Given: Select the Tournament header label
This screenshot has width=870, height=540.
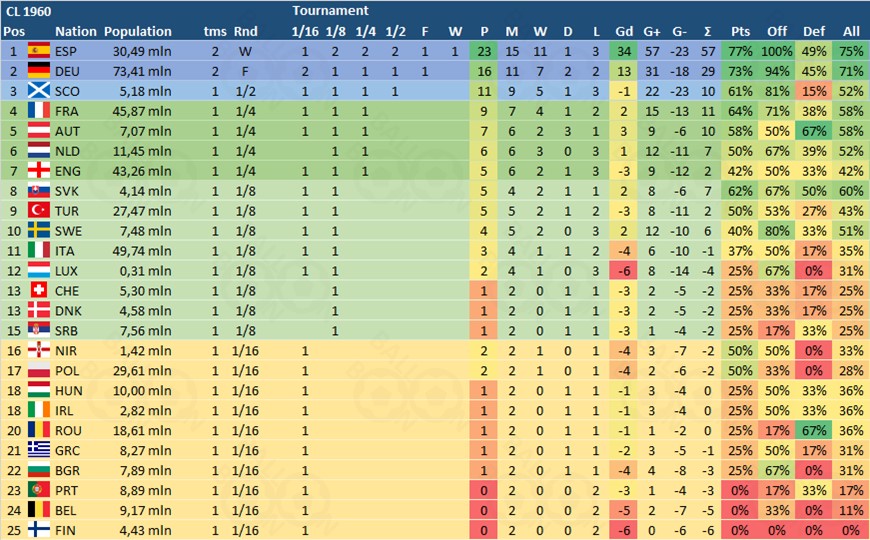Looking at the screenshot, I should [330, 11].
